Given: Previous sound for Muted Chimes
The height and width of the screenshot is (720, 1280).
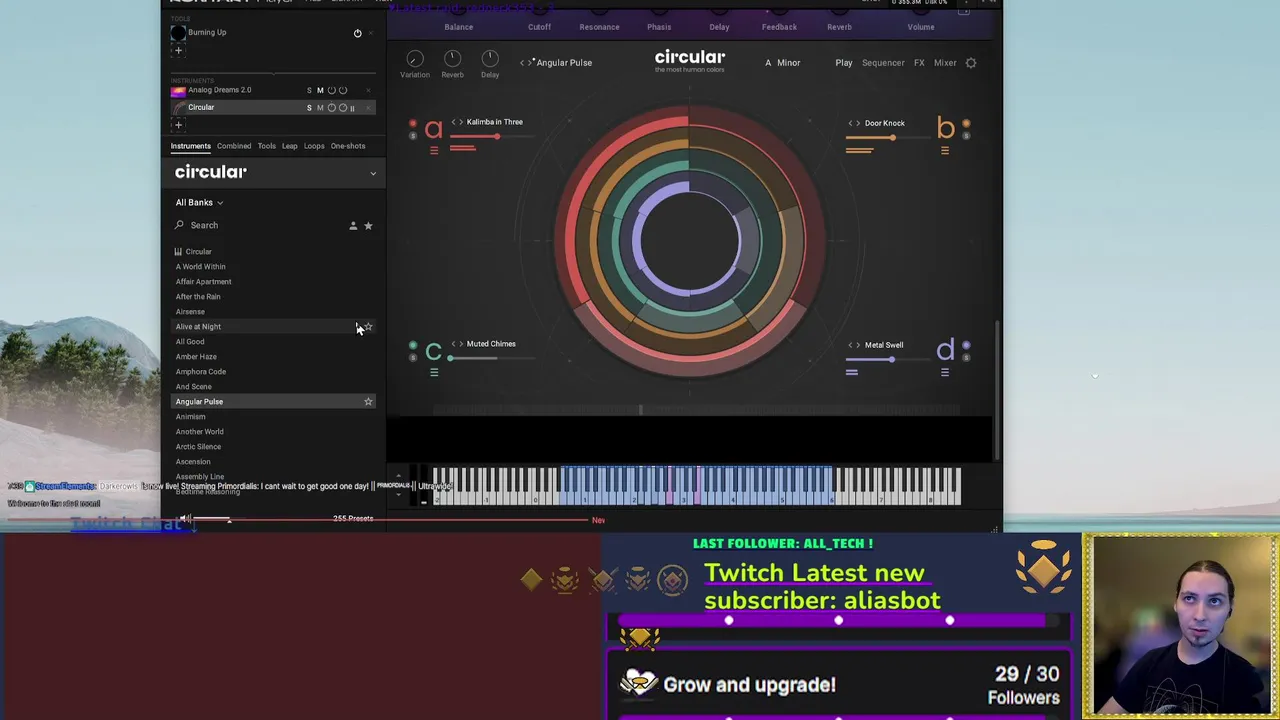Looking at the screenshot, I should click(454, 344).
